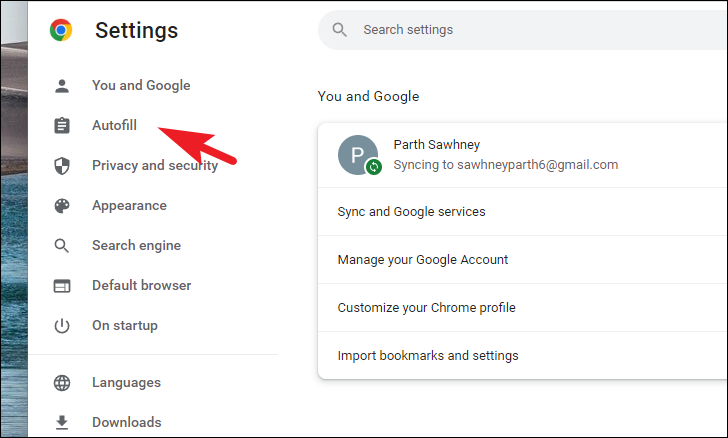Click the You and Google section heading
The image size is (728, 438).
tap(368, 97)
